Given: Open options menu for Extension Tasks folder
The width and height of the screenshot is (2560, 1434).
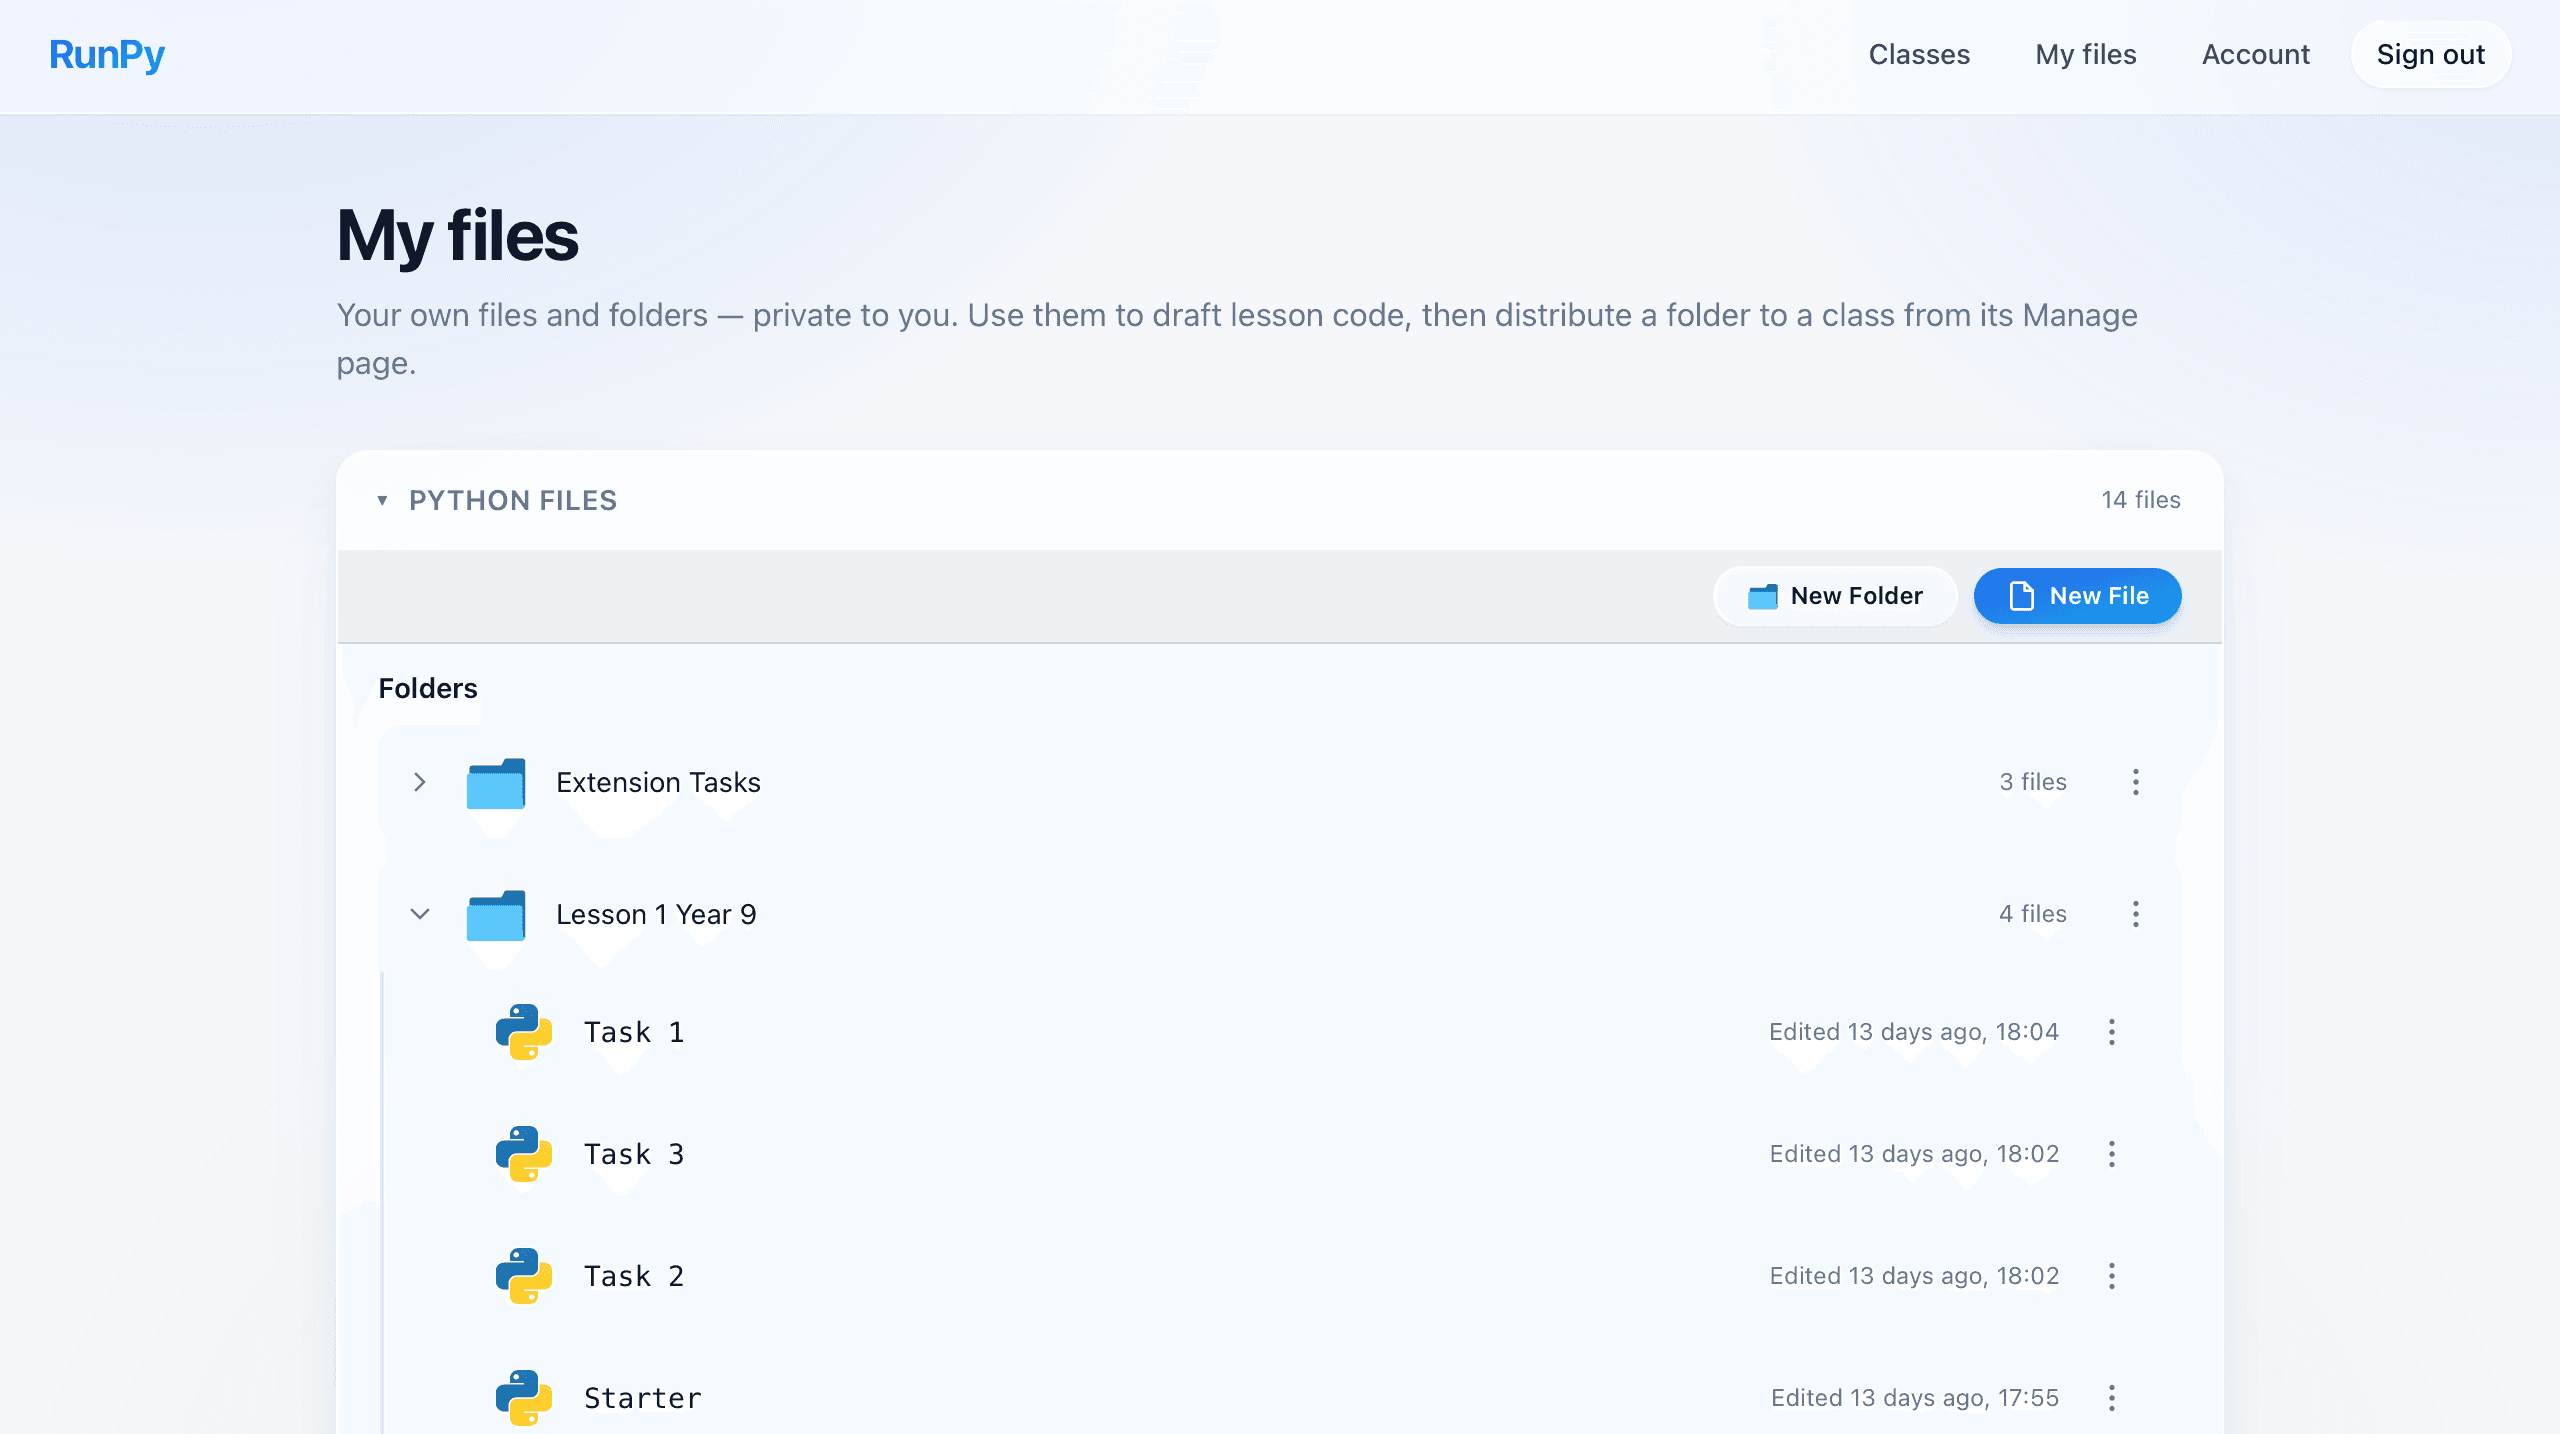Looking at the screenshot, I should (x=2135, y=782).
